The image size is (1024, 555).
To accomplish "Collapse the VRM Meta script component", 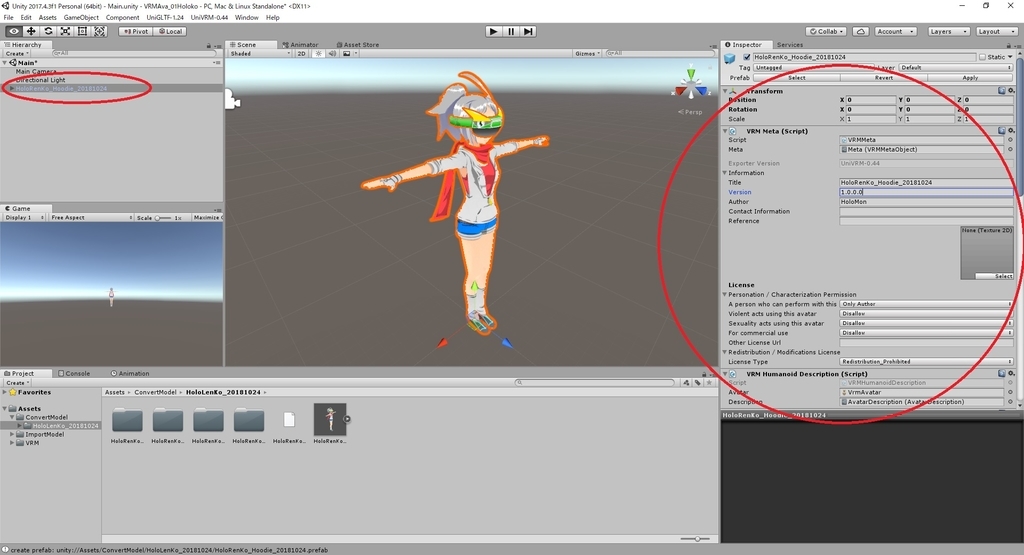I will [725, 131].
